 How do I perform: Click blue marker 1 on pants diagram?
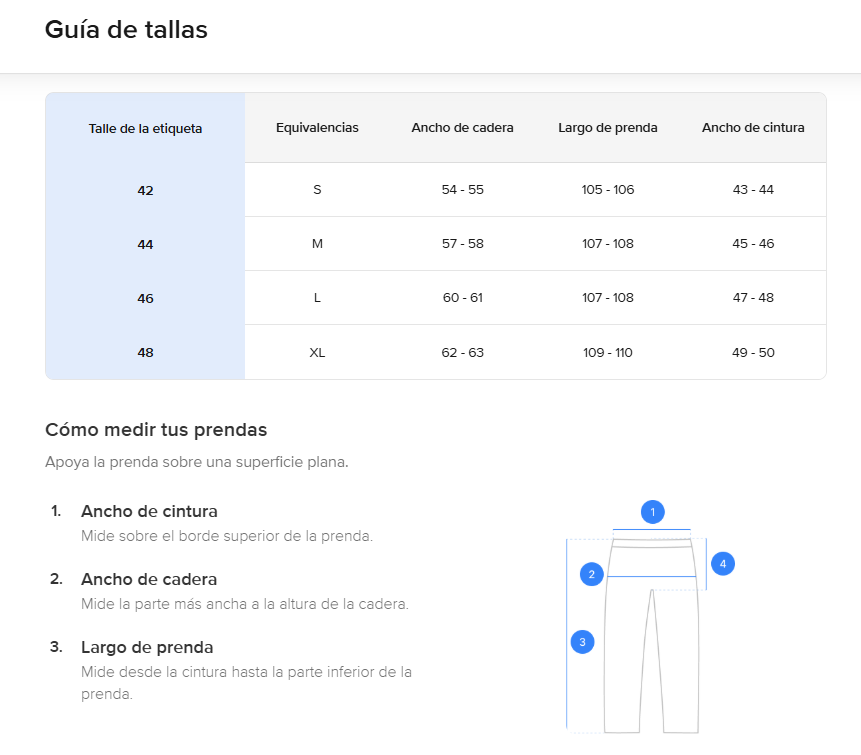click(653, 512)
